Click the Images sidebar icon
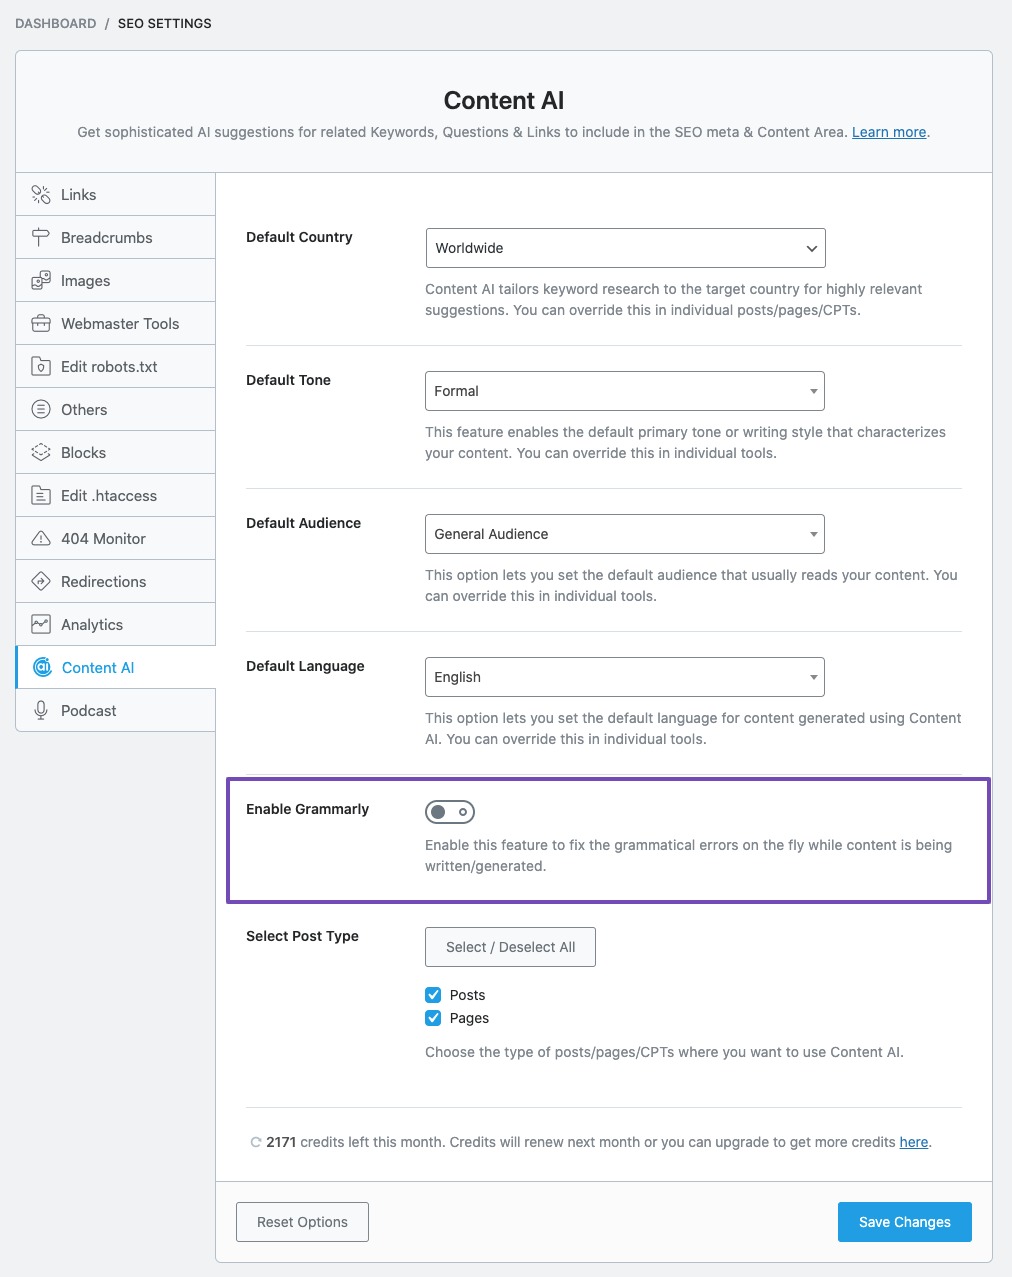The width and height of the screenshot is (1012, 1277). pyautogui.click(x=41, y=280)
